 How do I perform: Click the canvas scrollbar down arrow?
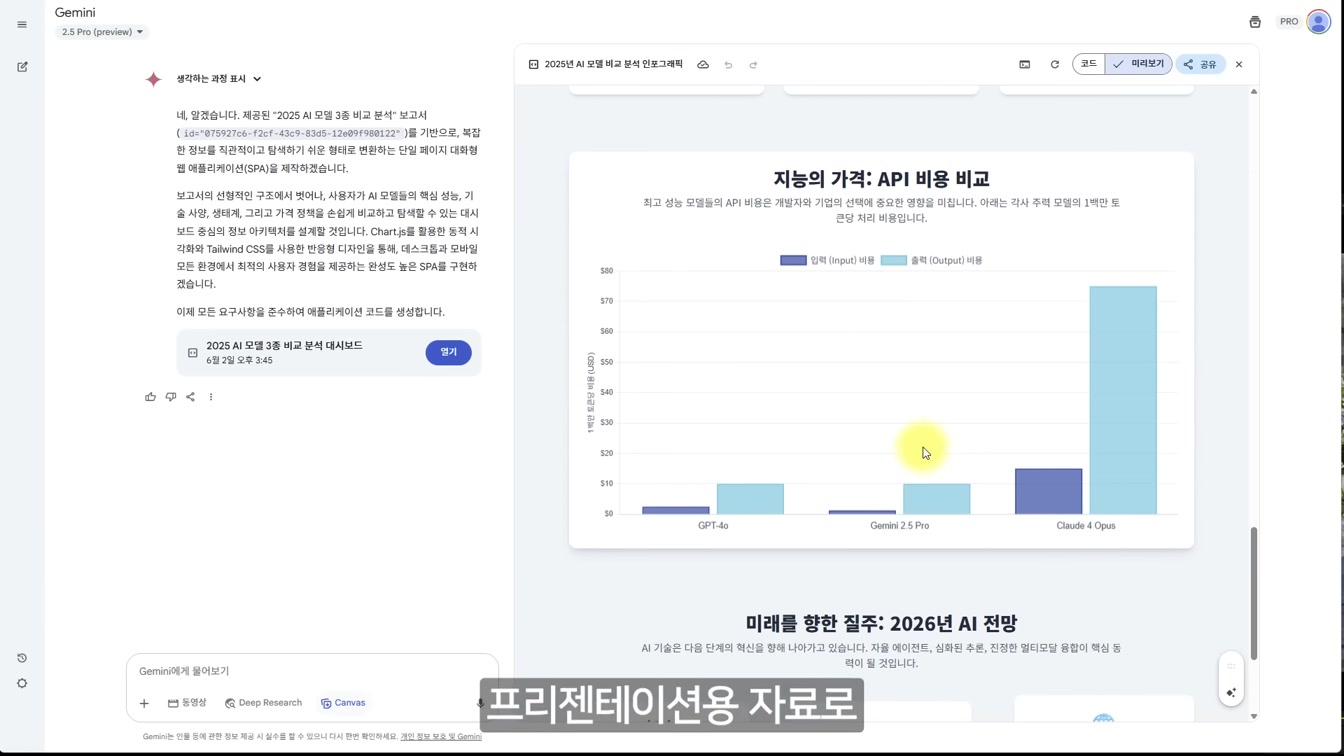(x=1253, y=717)
